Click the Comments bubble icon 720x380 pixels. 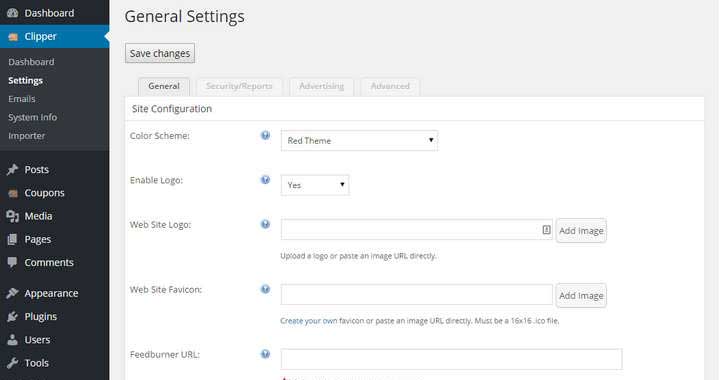point(12,263)
